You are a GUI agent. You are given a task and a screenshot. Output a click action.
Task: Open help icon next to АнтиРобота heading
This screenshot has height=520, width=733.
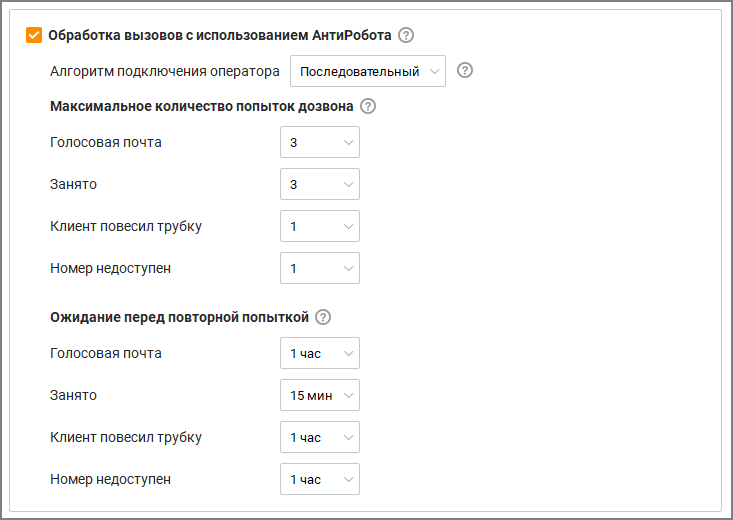(406, 35)
